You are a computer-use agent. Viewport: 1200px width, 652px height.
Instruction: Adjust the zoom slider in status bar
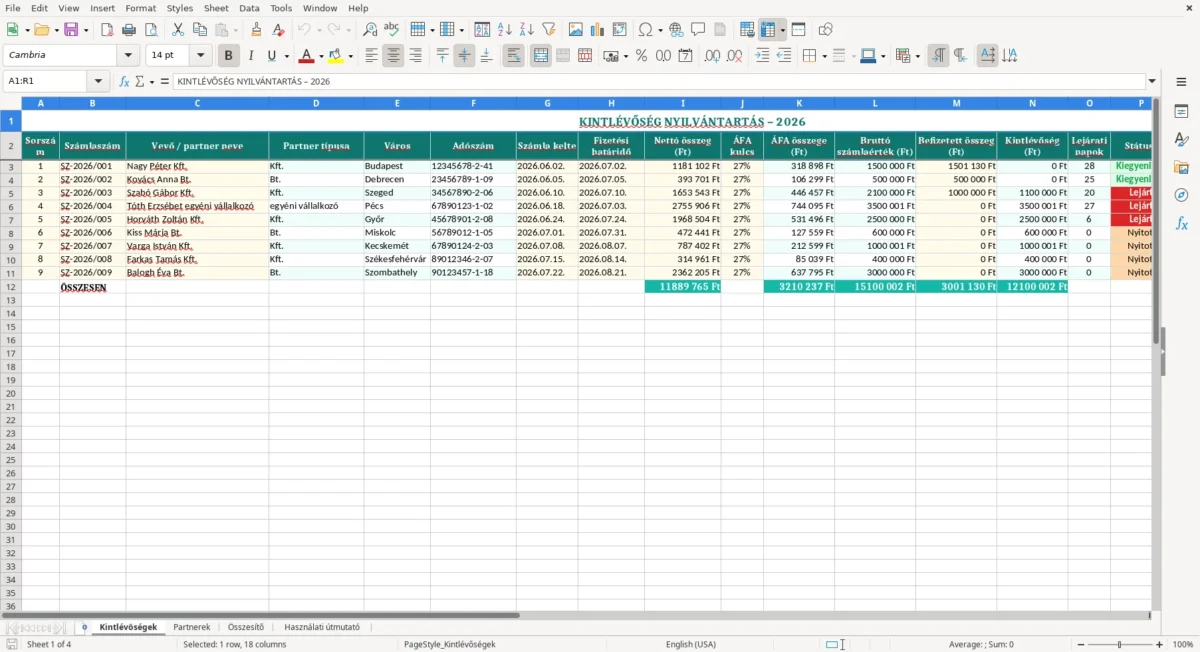tap(1119, 645)
